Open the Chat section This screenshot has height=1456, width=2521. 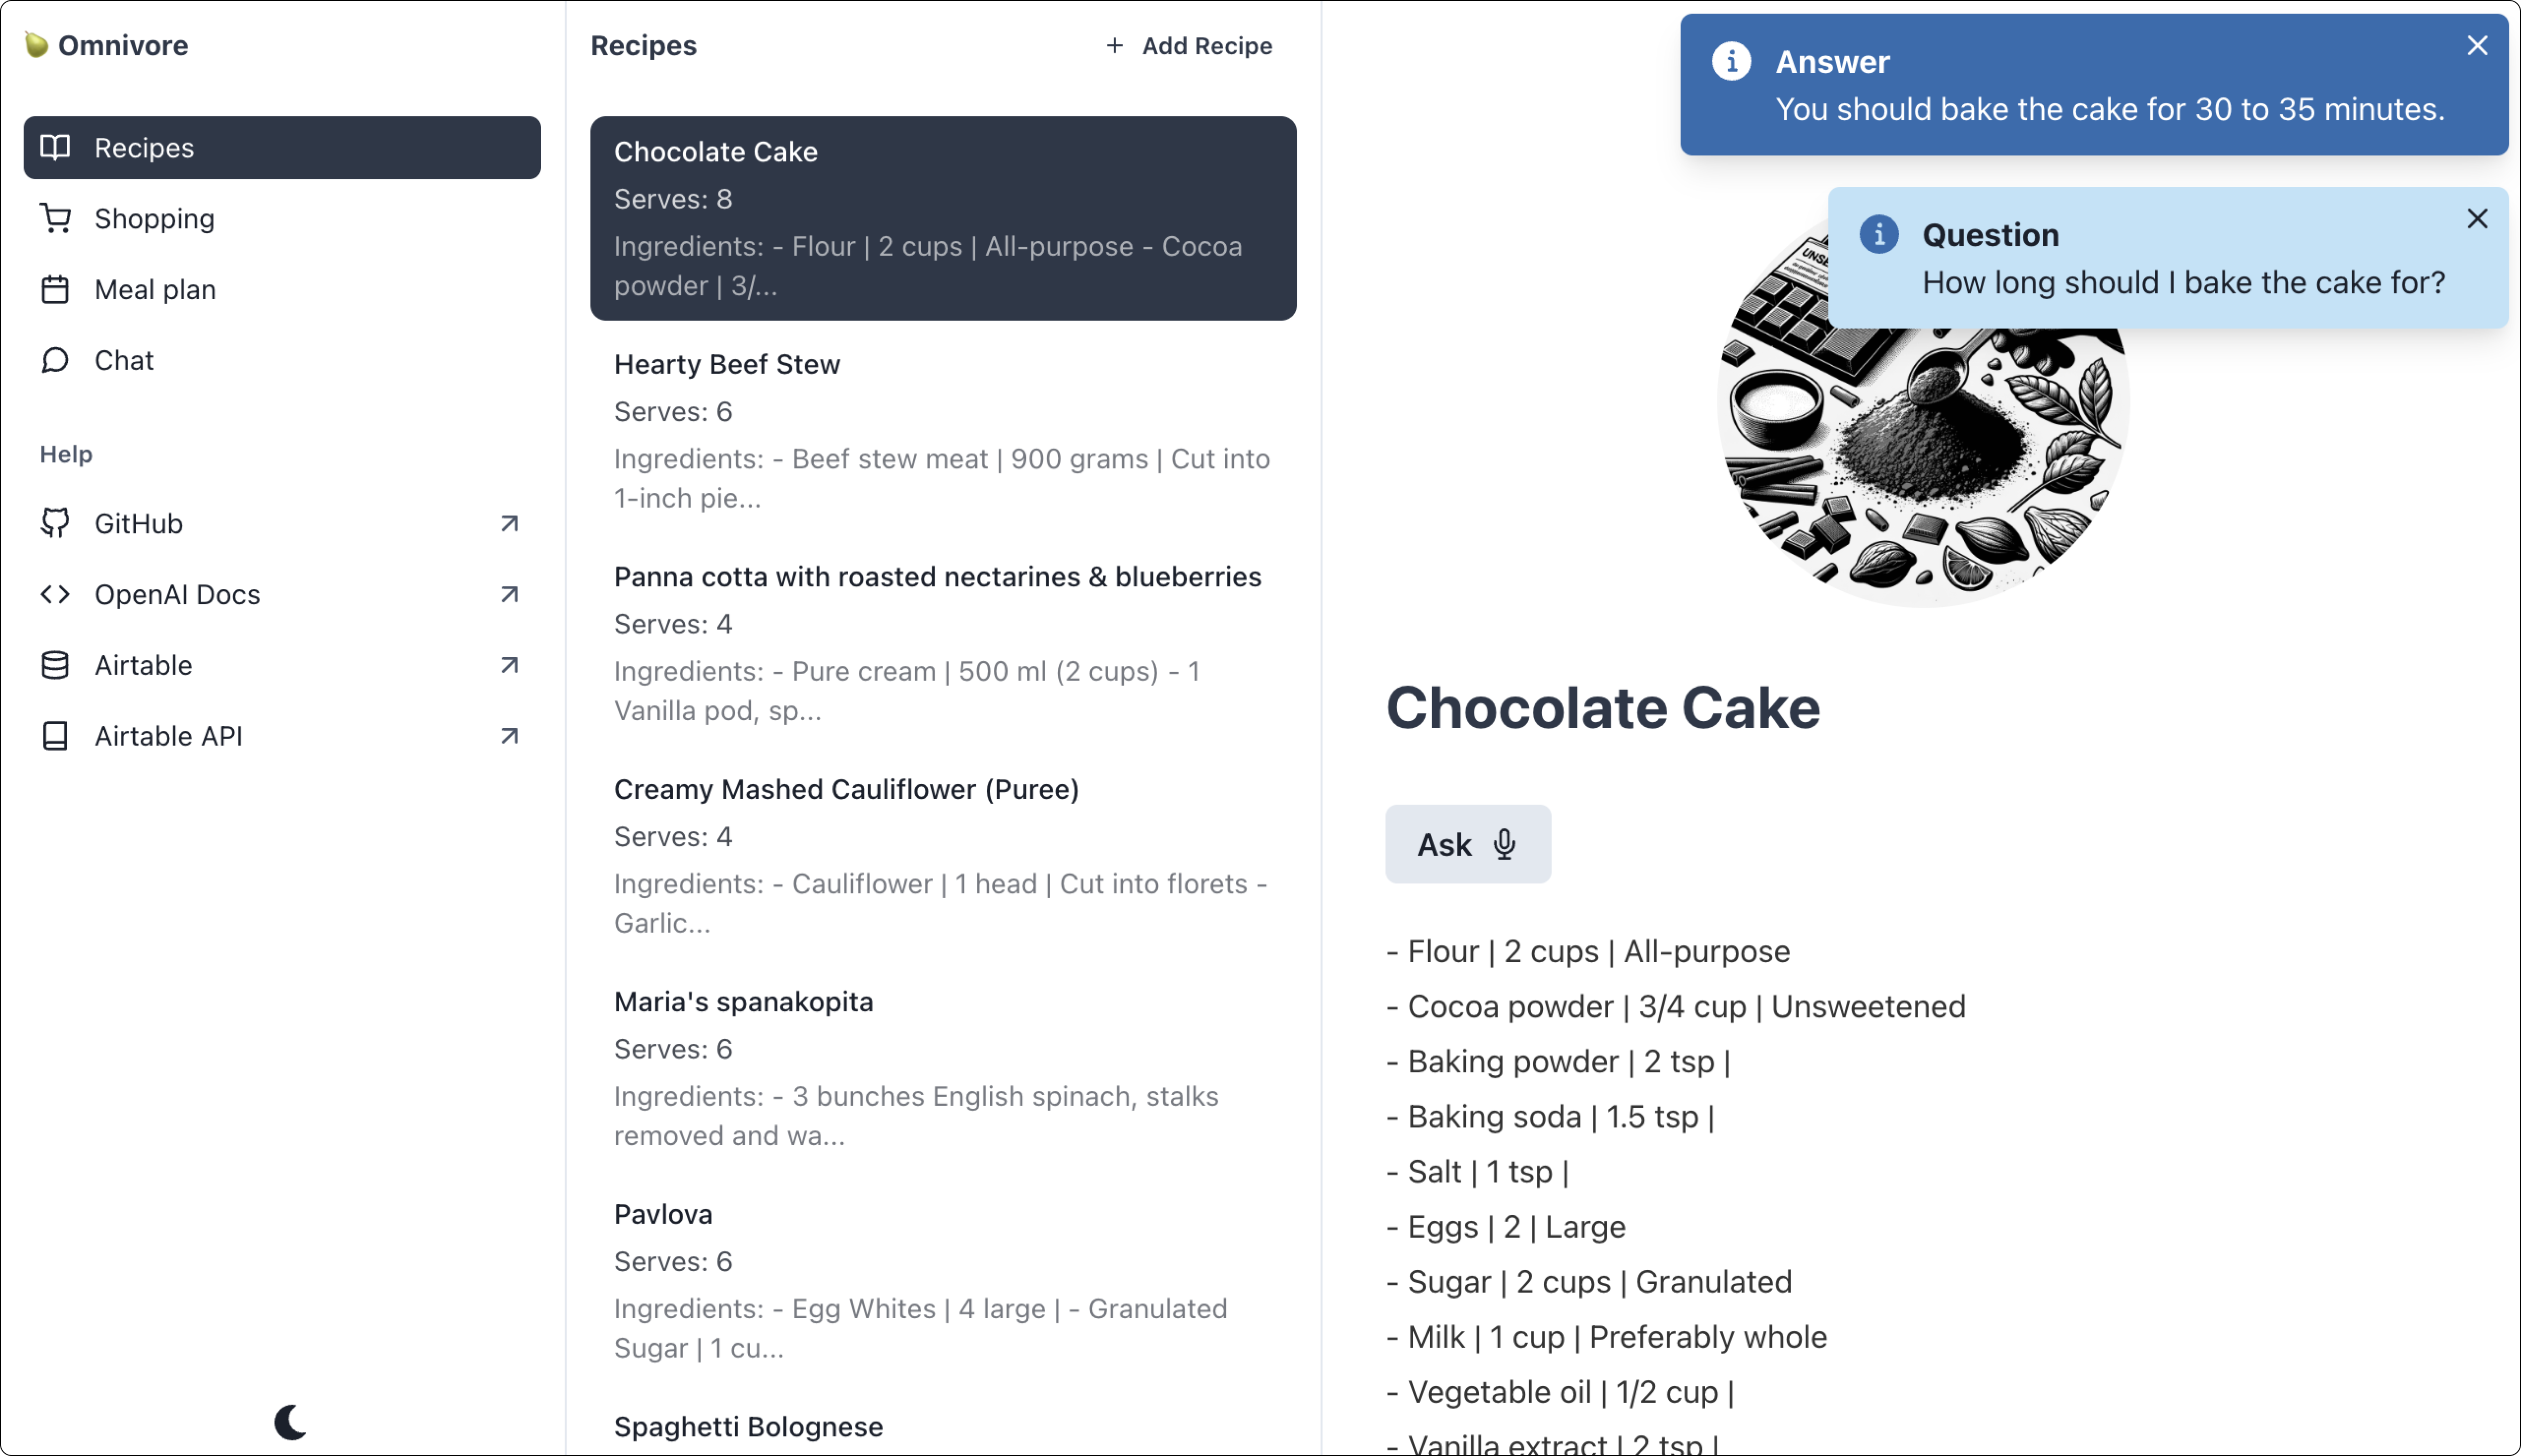[124, 360]
